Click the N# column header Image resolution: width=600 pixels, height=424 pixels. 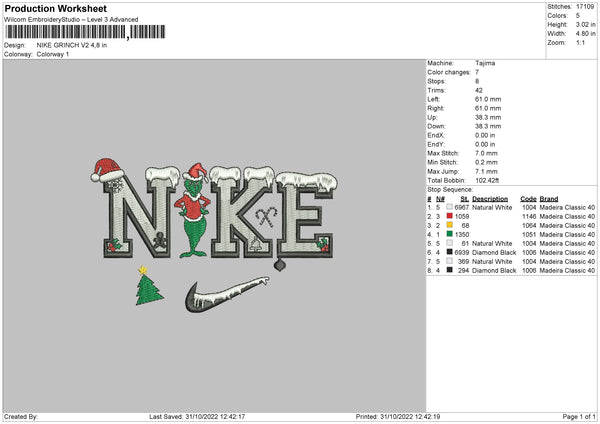pos(440,199)
